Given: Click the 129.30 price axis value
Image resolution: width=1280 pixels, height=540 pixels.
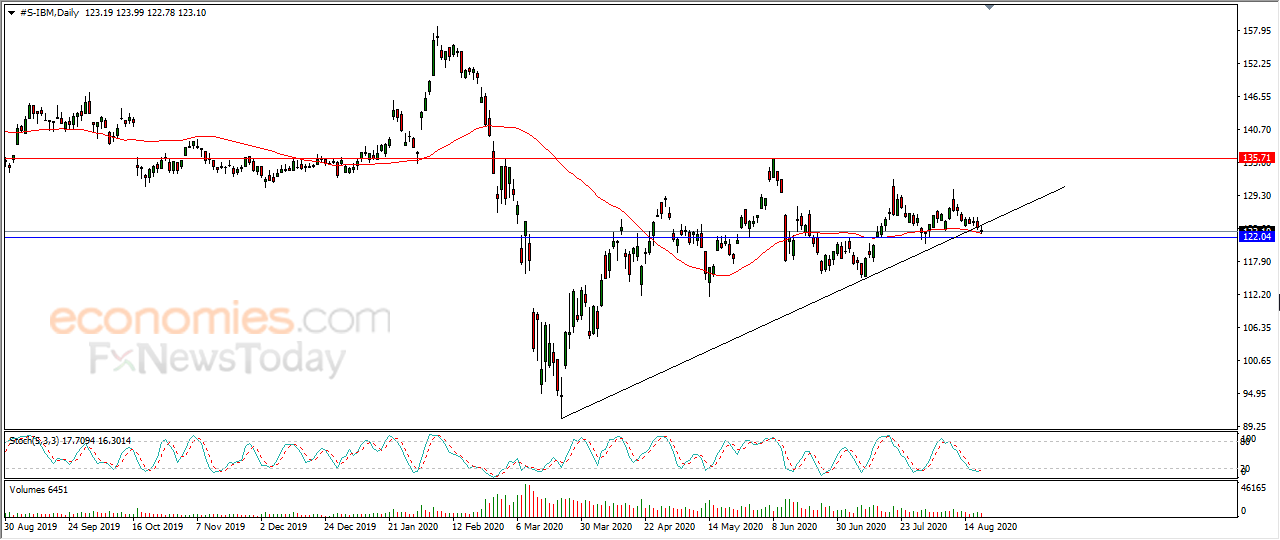Looking at the screenshot, I should pos(1257,196).
